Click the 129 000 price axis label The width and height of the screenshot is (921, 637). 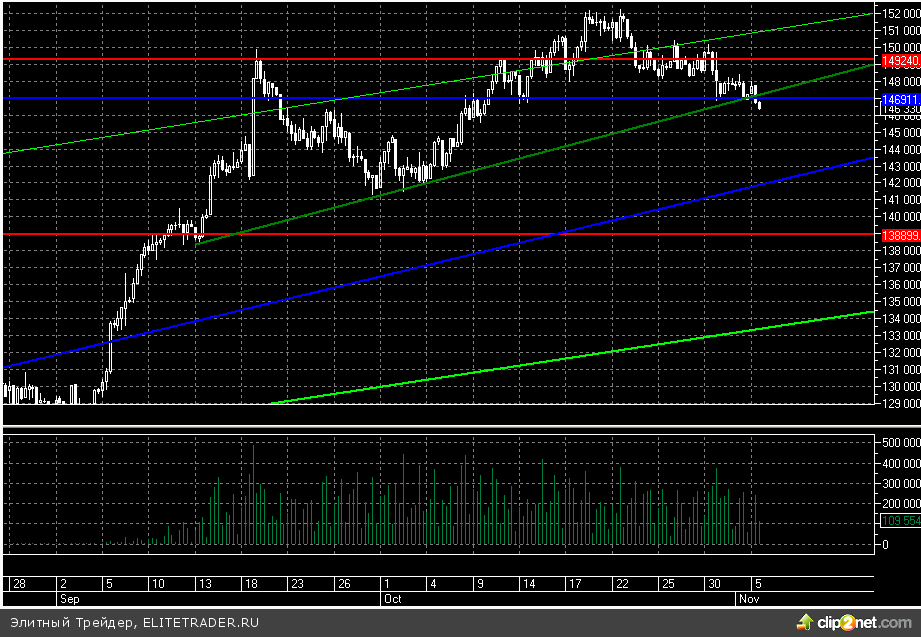click(899, 403)
